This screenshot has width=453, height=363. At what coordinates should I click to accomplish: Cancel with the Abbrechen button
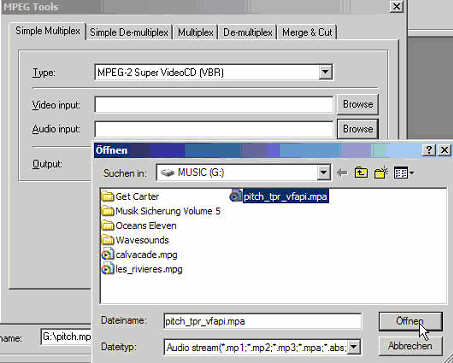[x=411, y=346]
